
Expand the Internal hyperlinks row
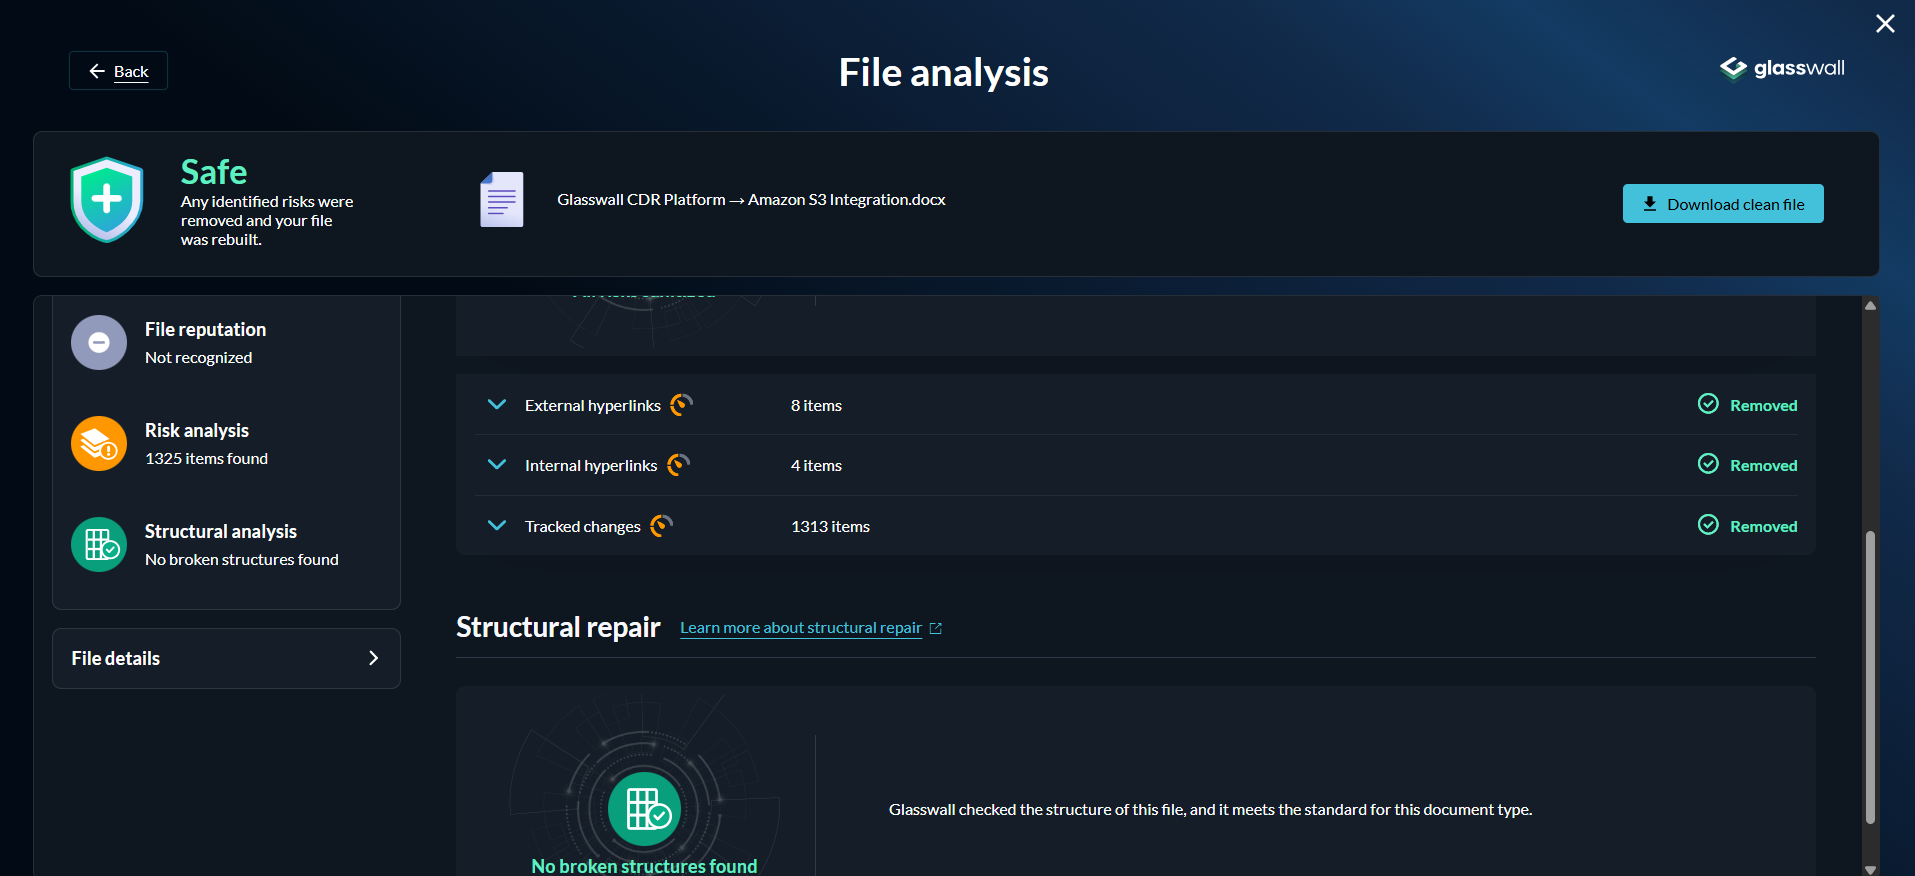[x=497, y=464]
